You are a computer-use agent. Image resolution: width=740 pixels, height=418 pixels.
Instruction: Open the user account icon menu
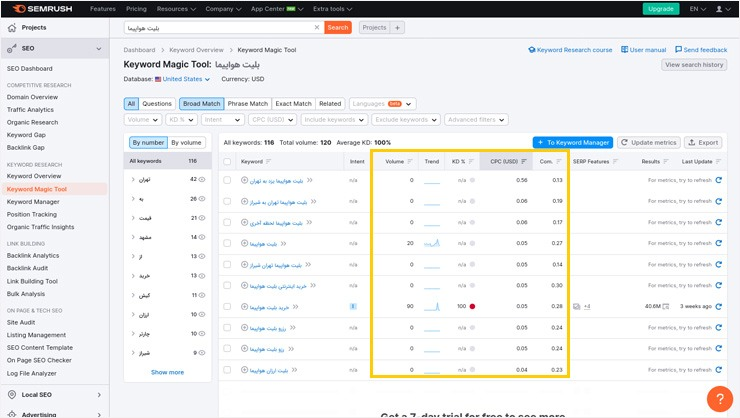(722, 9)
